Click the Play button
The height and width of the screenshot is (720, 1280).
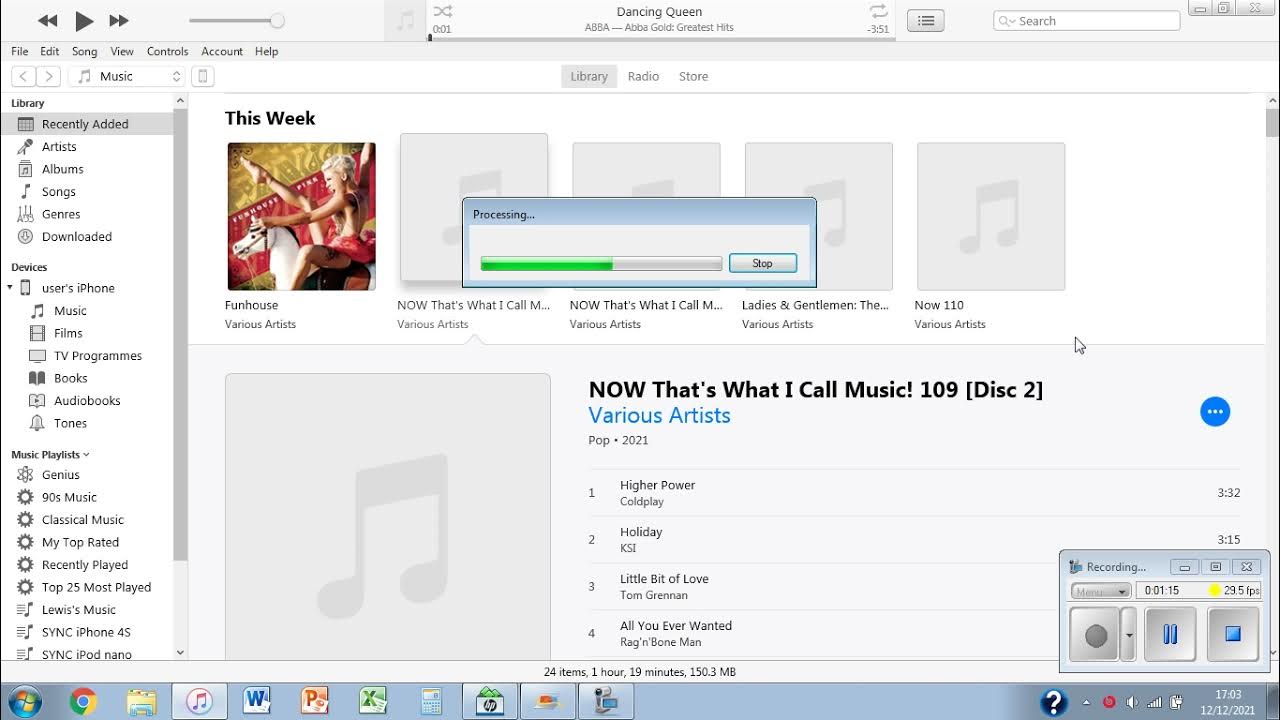[x=84, y=21]
